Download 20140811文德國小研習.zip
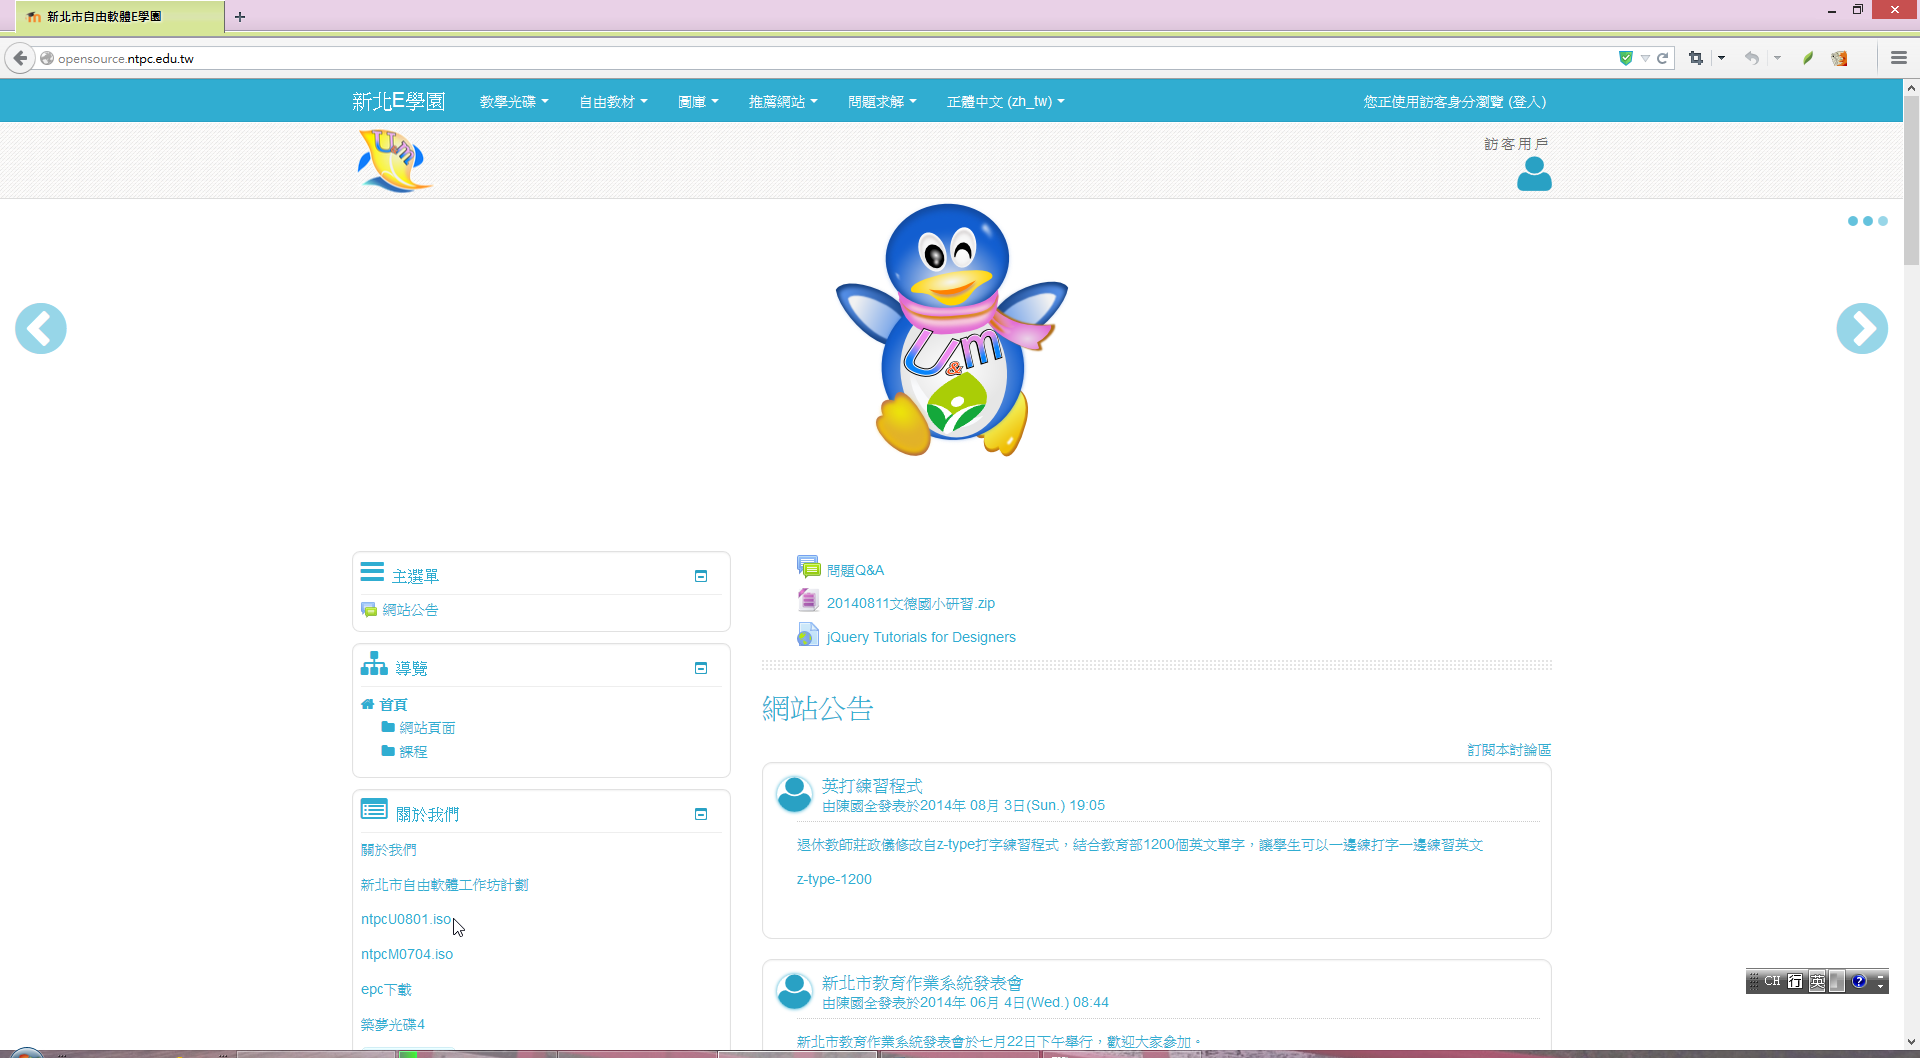The width and height of the screenshot is (1920, 1058). tap(911, 603)
